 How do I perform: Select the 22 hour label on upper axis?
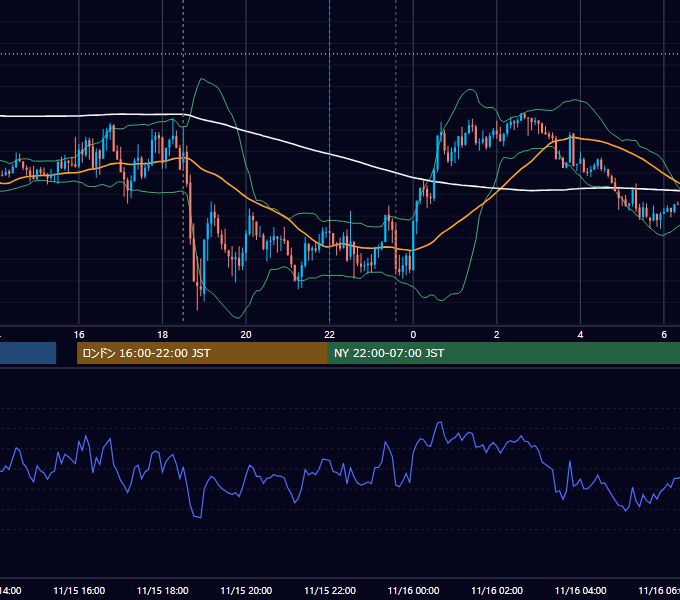click(330, 334)
